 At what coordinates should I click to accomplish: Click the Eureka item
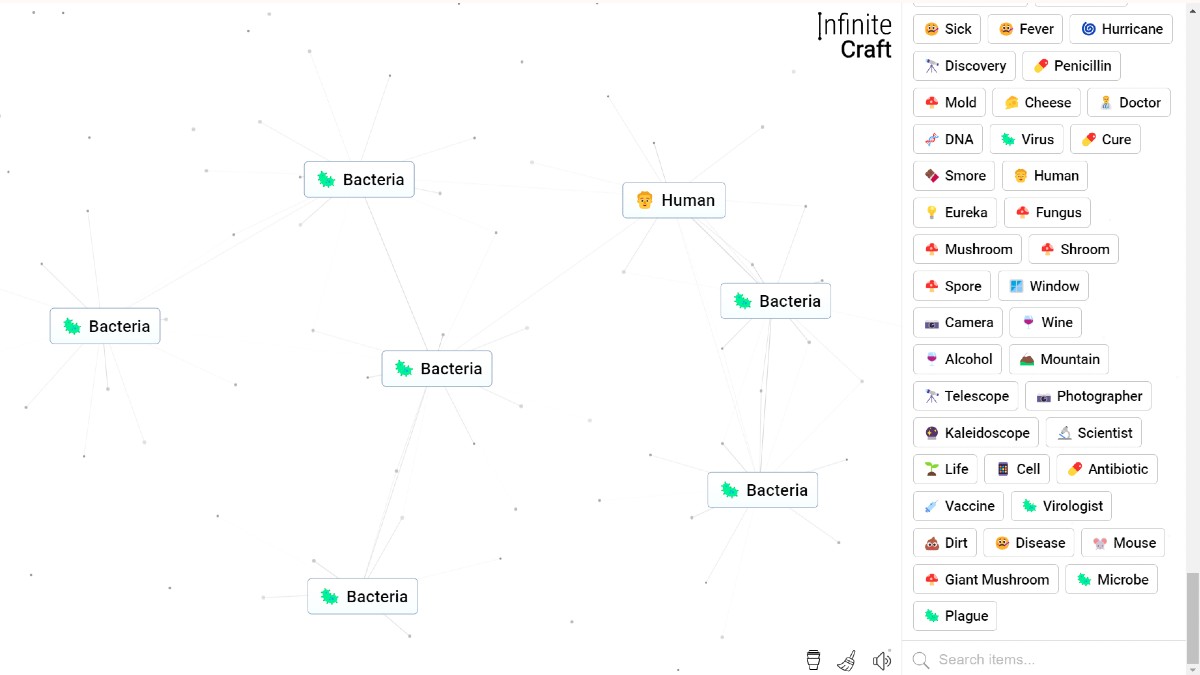tap(954, 212)
